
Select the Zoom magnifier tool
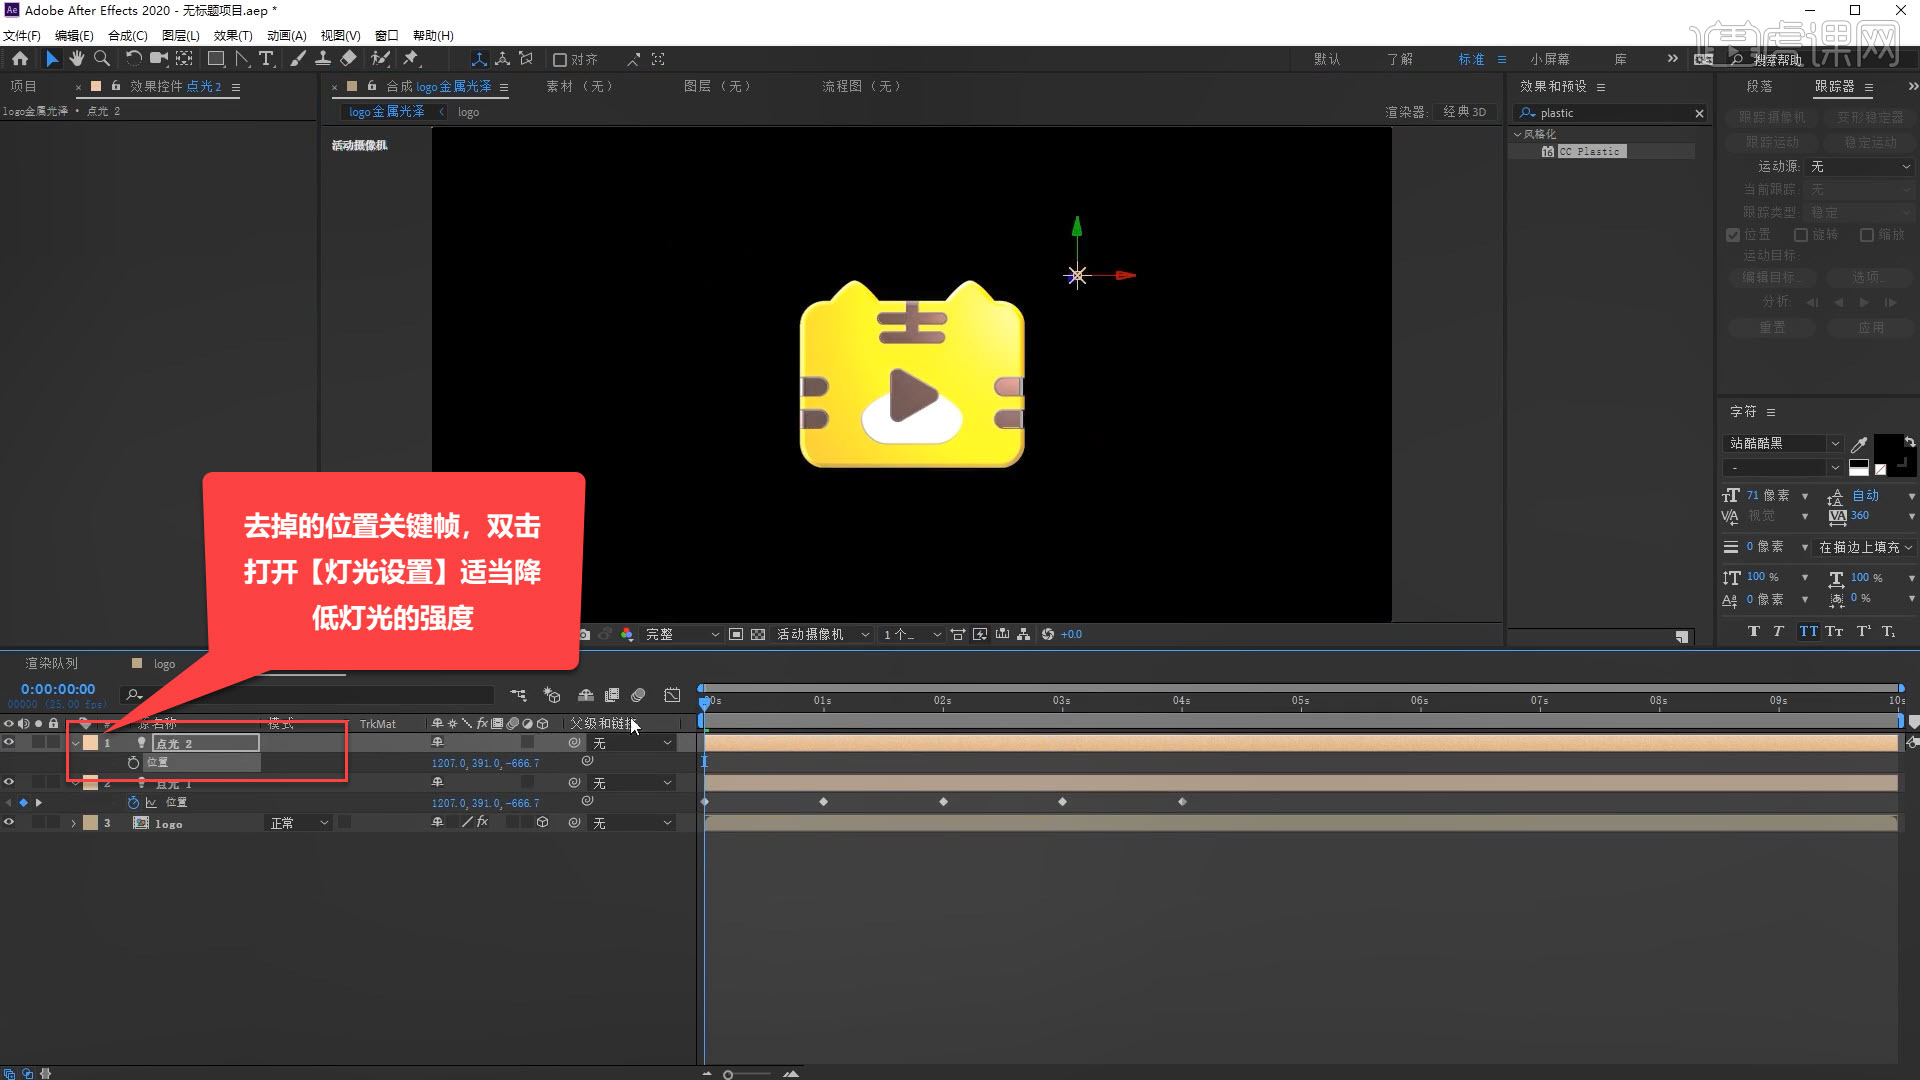(101, 59)
